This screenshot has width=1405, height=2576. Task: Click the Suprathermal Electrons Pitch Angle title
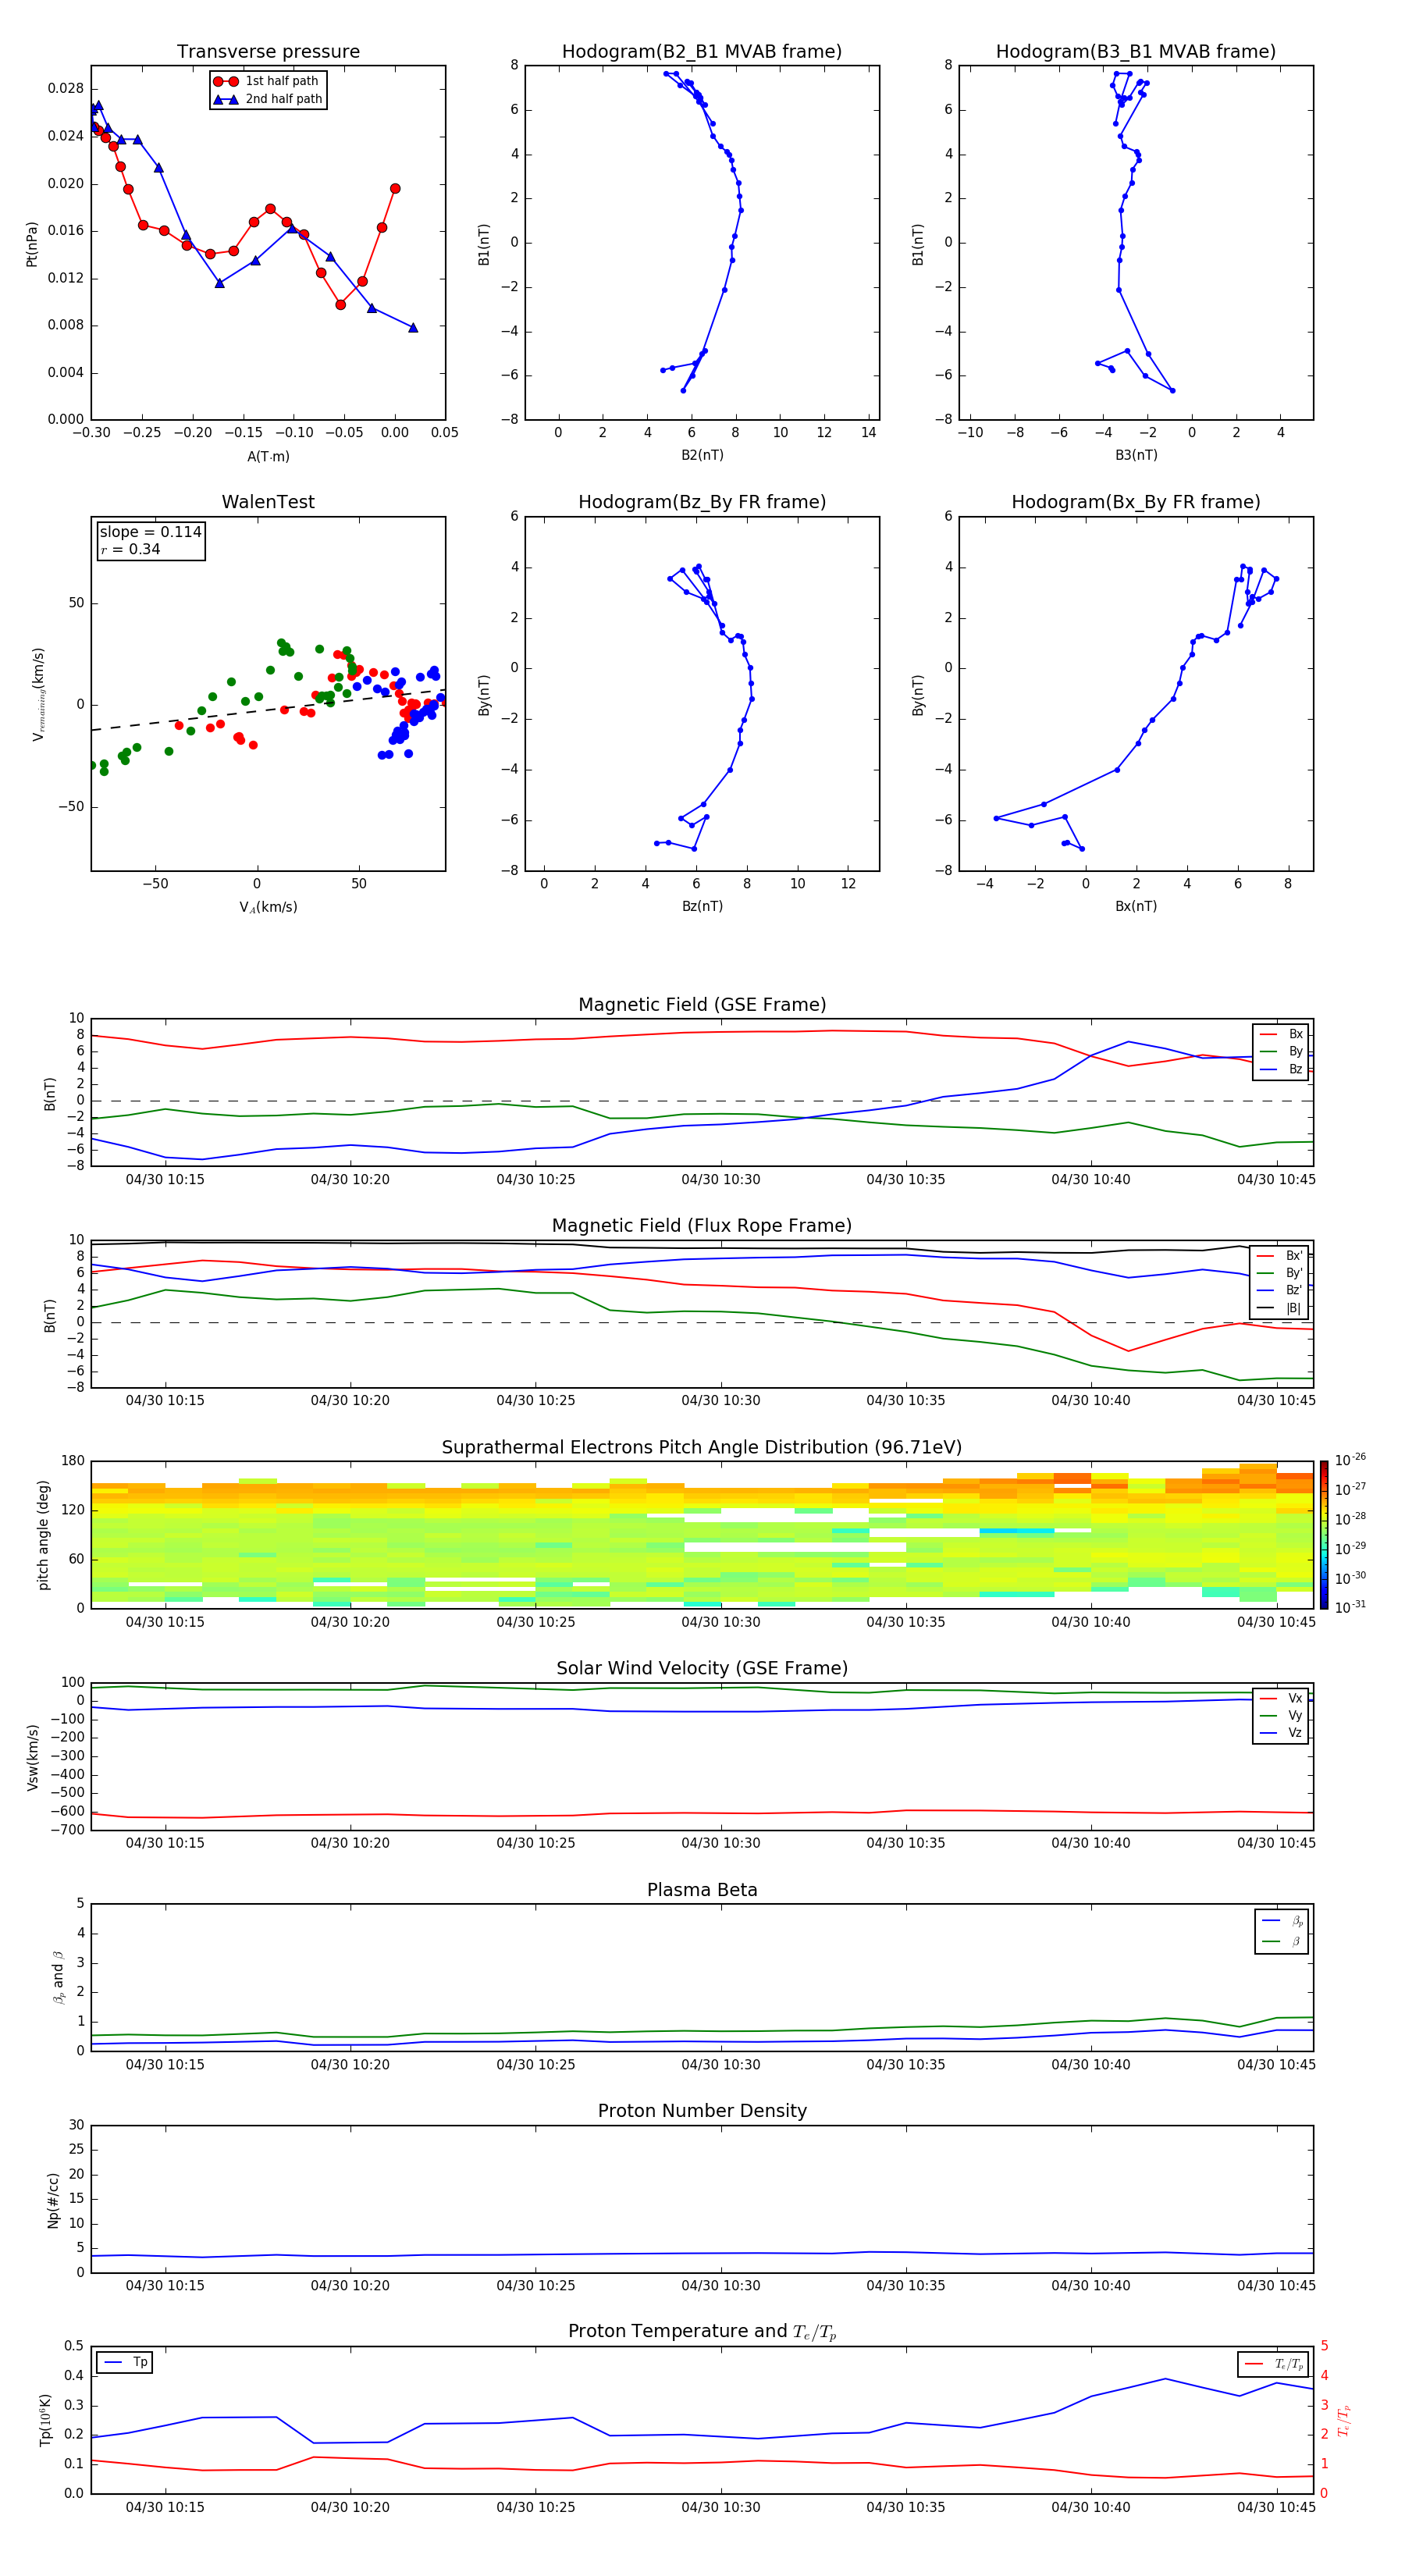702,1448
